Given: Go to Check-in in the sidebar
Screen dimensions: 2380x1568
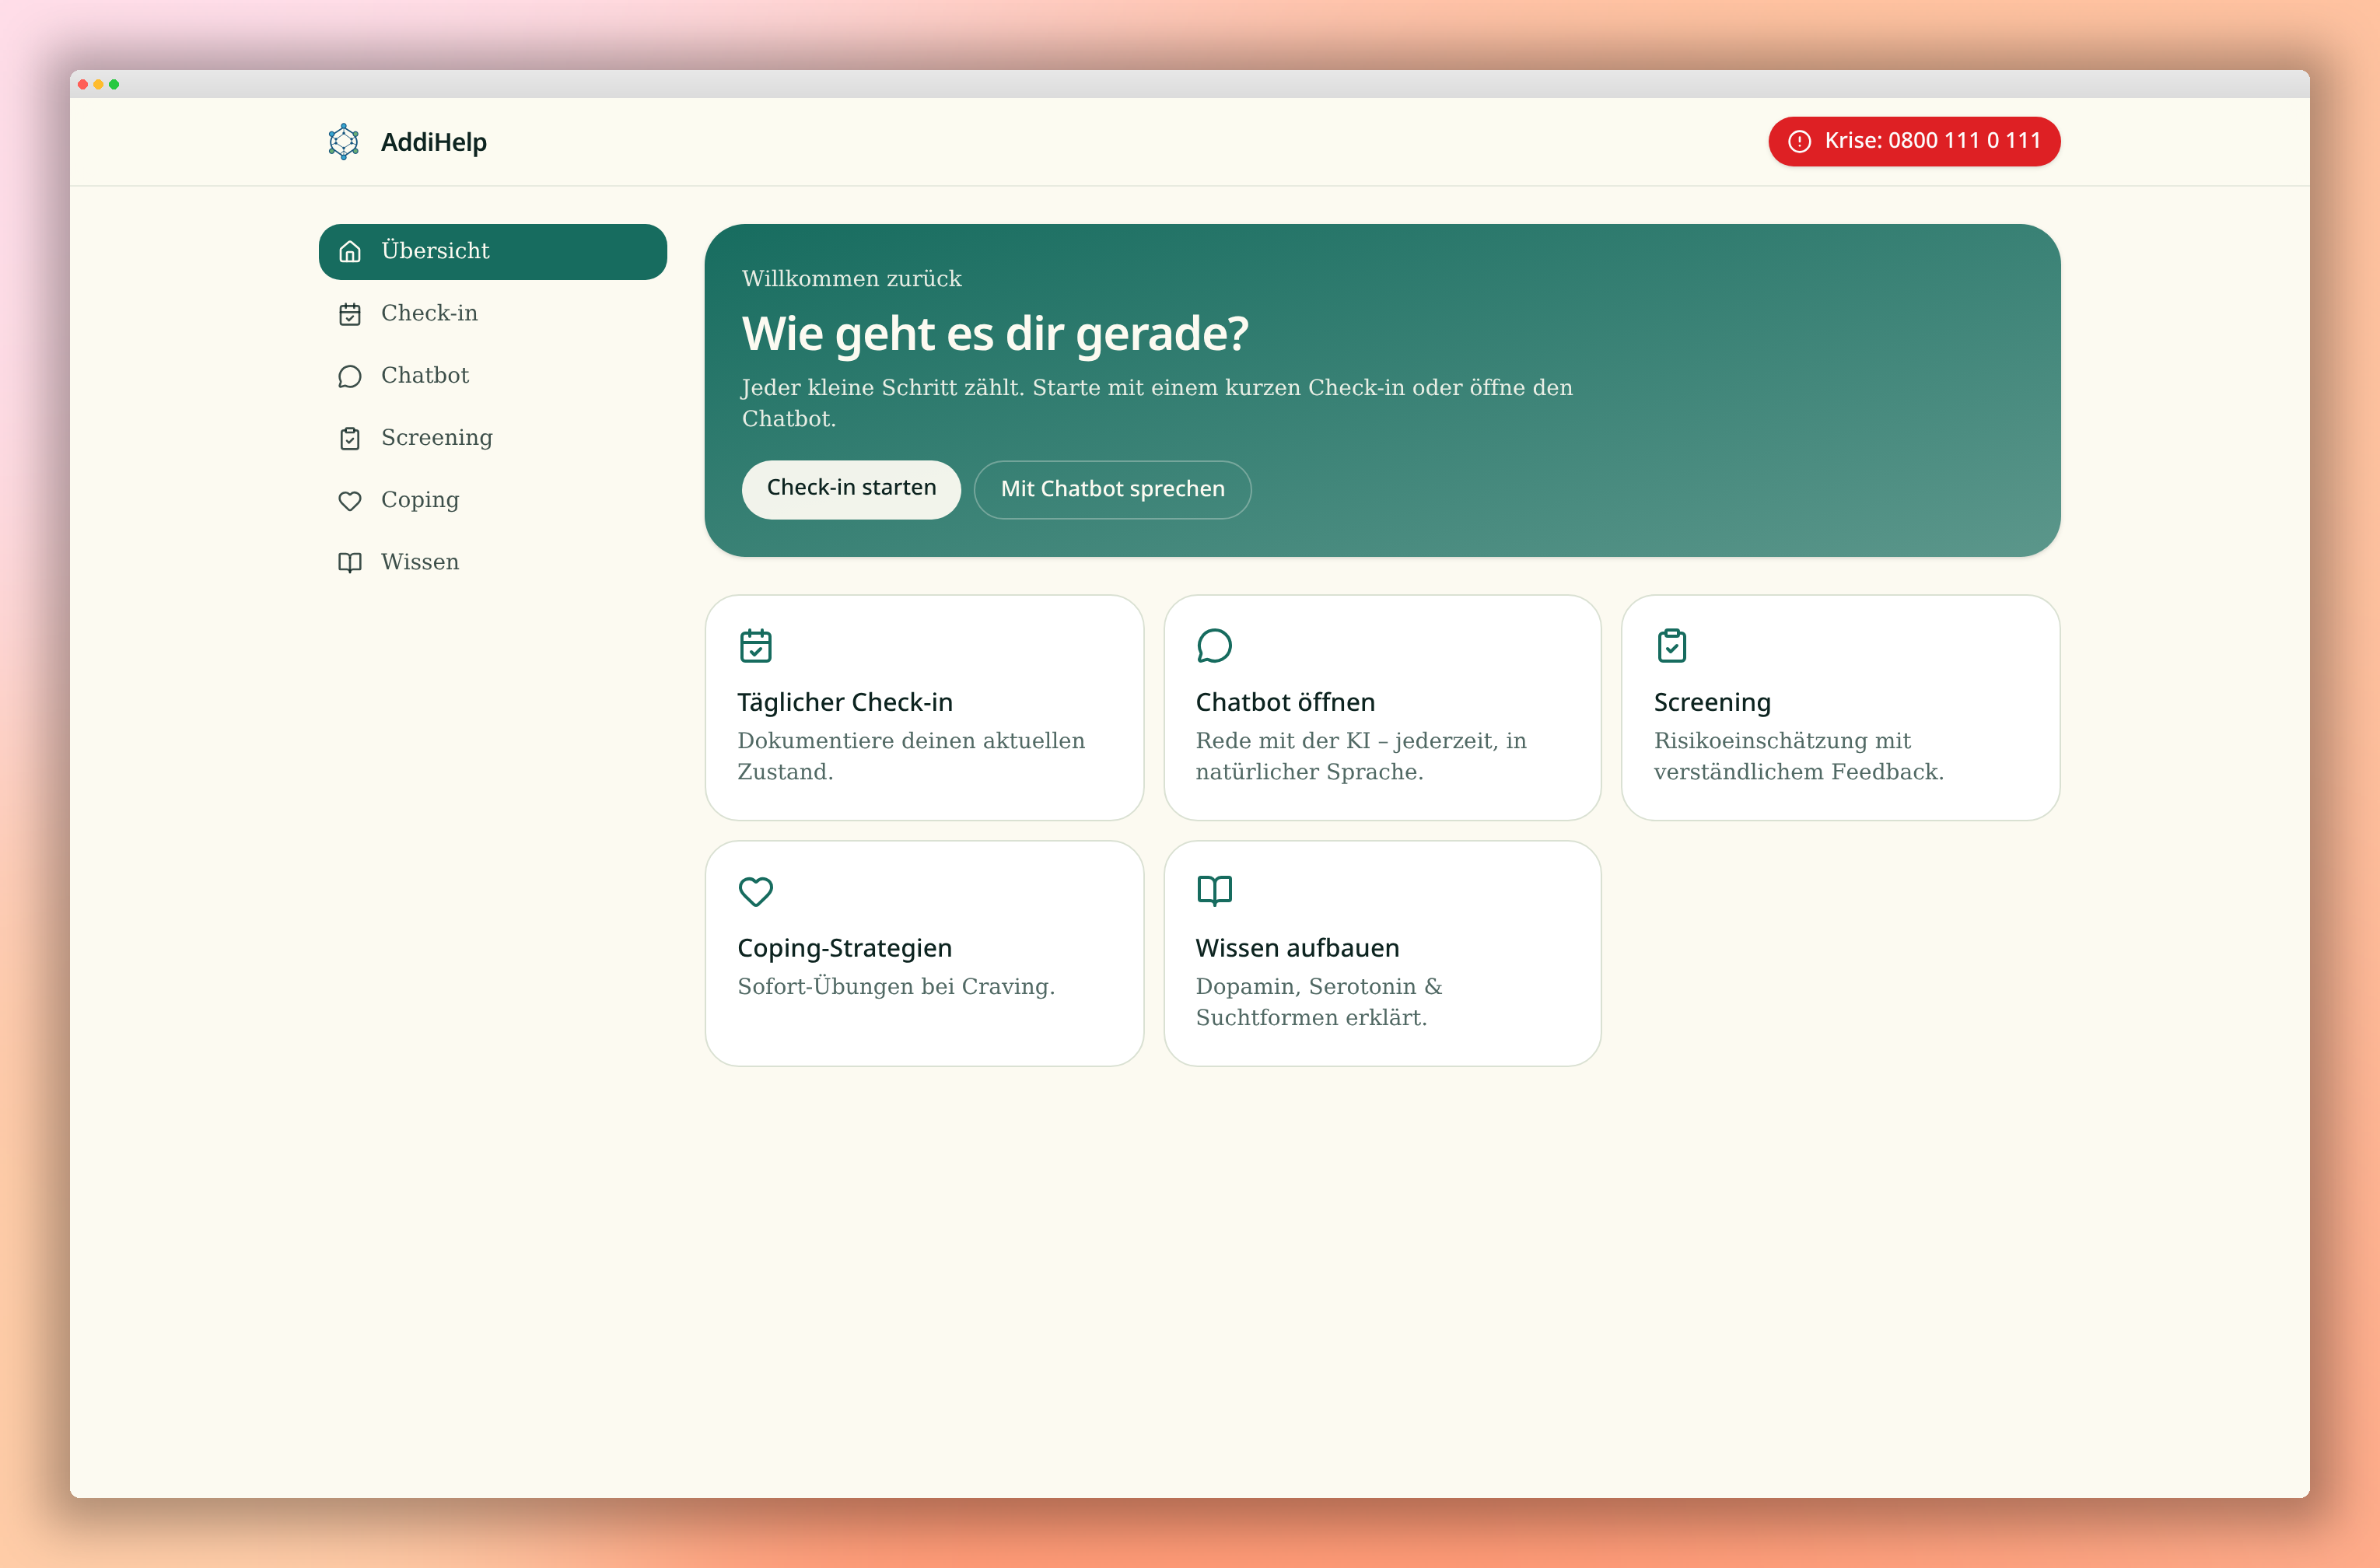Looking at the screenshot, I should click(x=492, y=314).
